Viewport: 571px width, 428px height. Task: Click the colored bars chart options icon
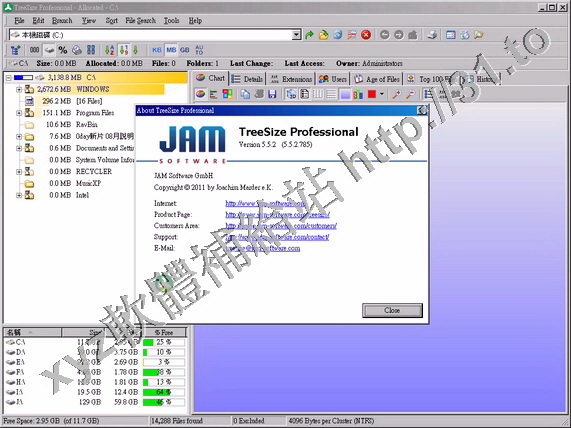point(358,94)
